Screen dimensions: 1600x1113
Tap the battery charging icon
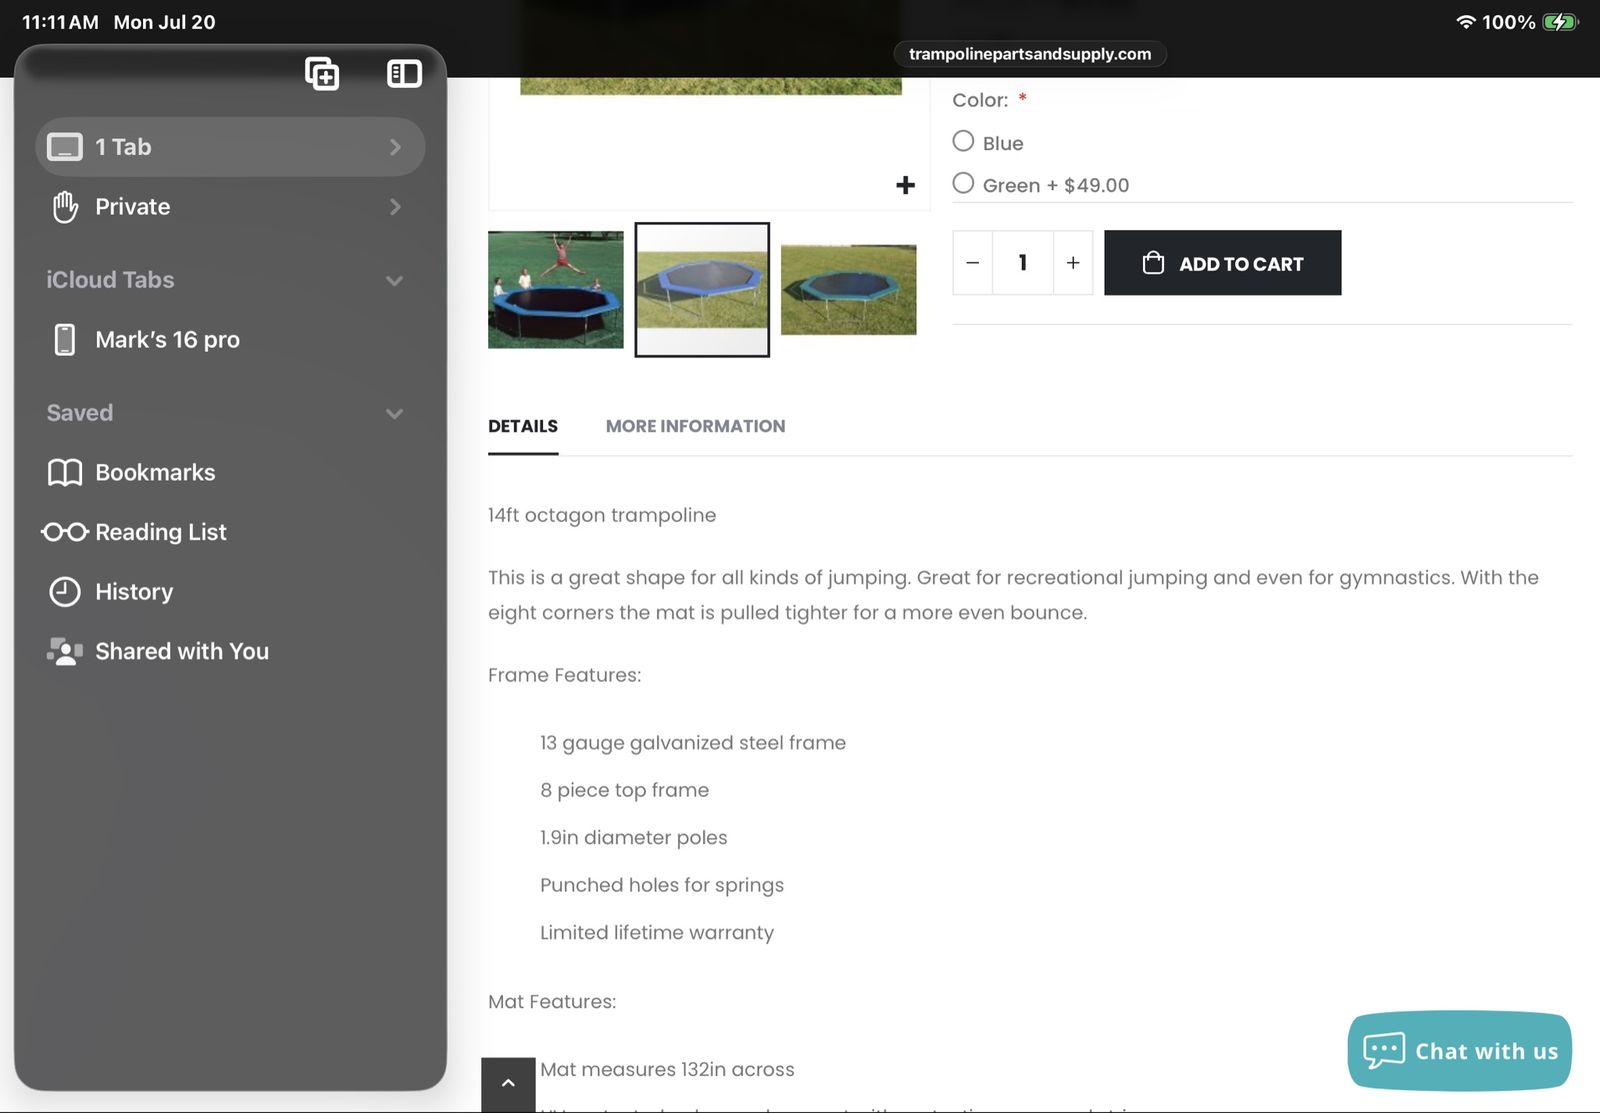1560,22
